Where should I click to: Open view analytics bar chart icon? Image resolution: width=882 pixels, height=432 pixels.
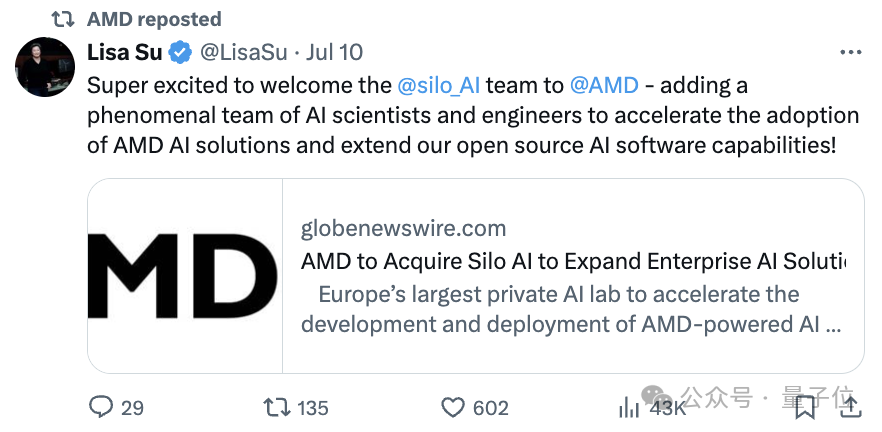pos(630,407)
